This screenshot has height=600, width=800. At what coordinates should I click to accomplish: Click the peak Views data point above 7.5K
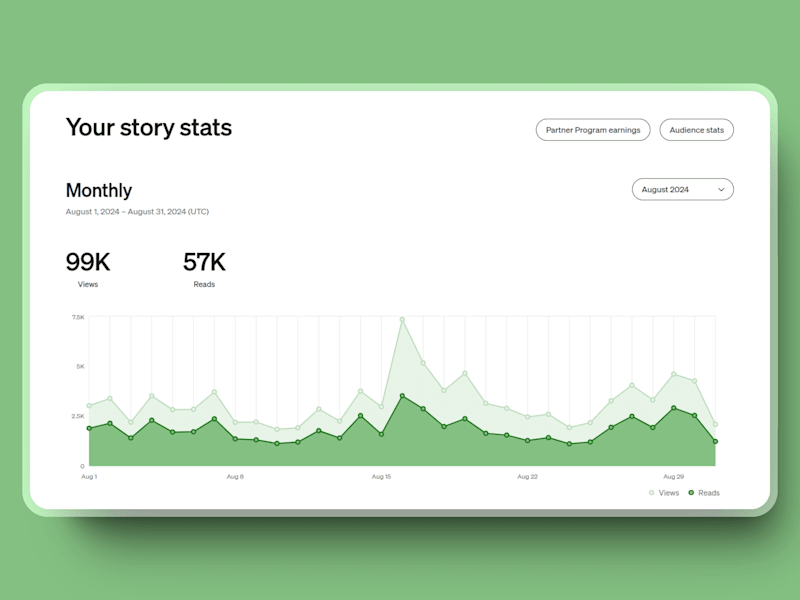[402, 320]
